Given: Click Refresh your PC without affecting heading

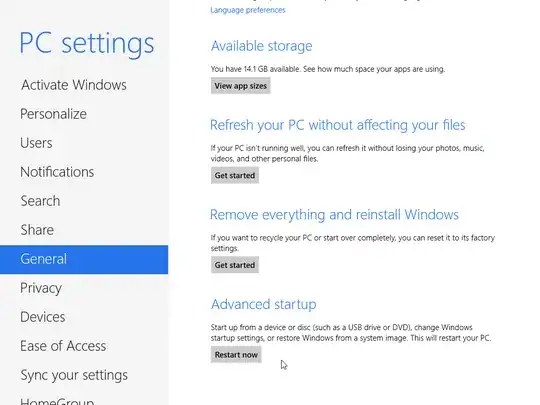Looking at the screenshot, I should click(x=338, y=125).
